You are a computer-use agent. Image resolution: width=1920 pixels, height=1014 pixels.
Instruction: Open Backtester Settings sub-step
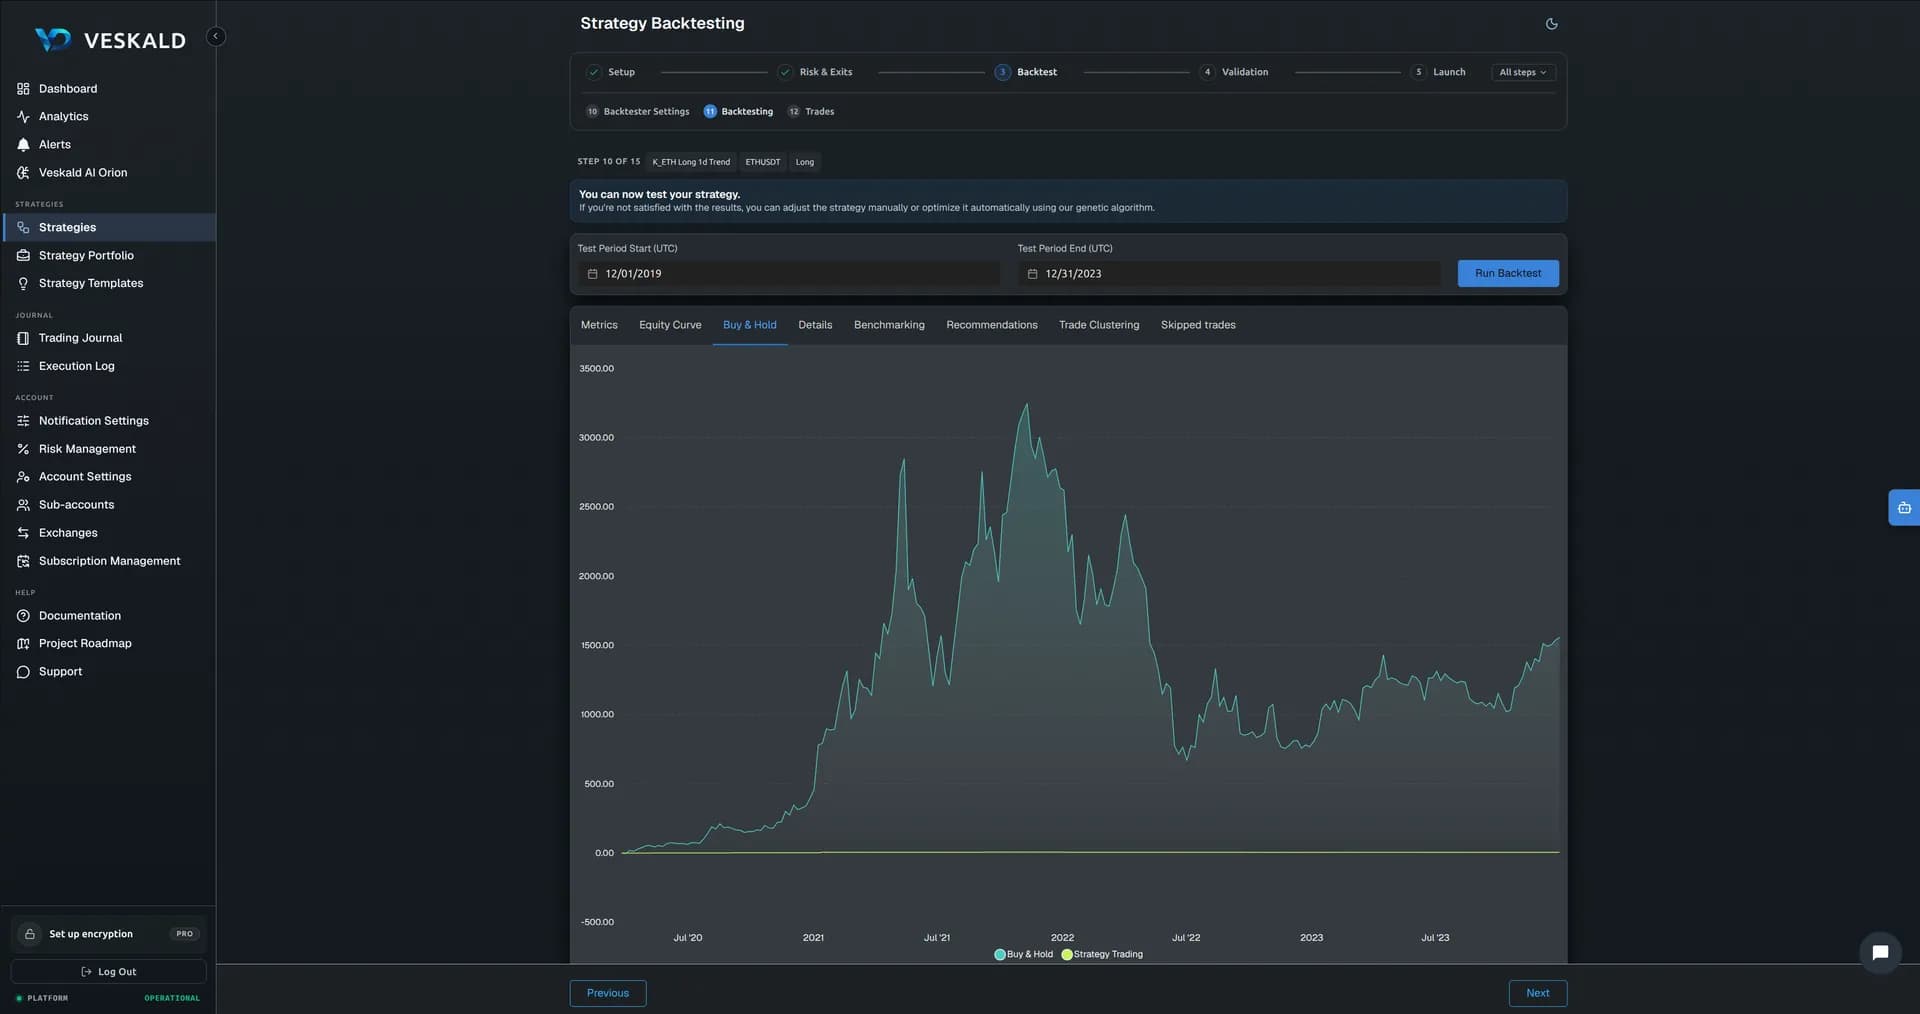(x=638, y=112)
